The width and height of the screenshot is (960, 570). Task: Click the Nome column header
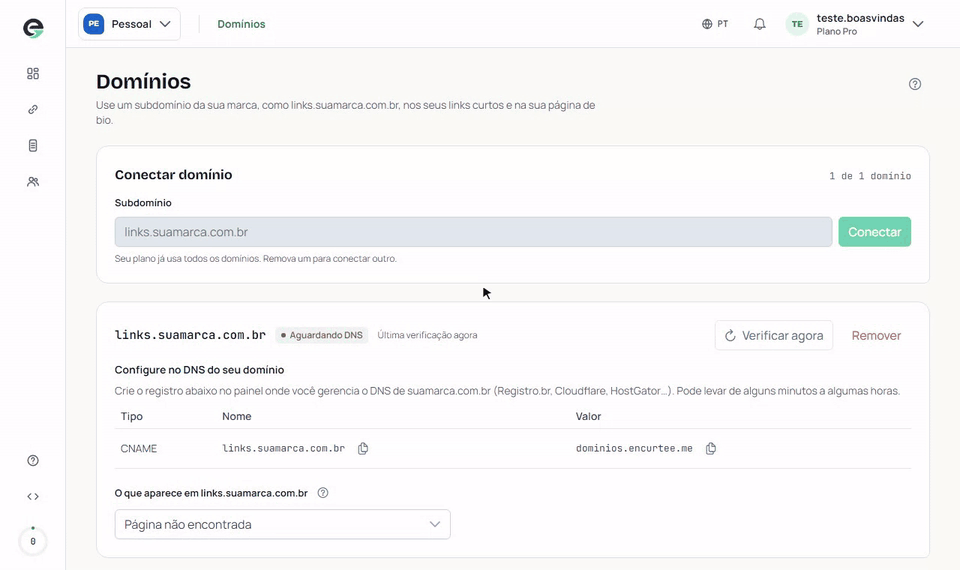tap(236, 416)
